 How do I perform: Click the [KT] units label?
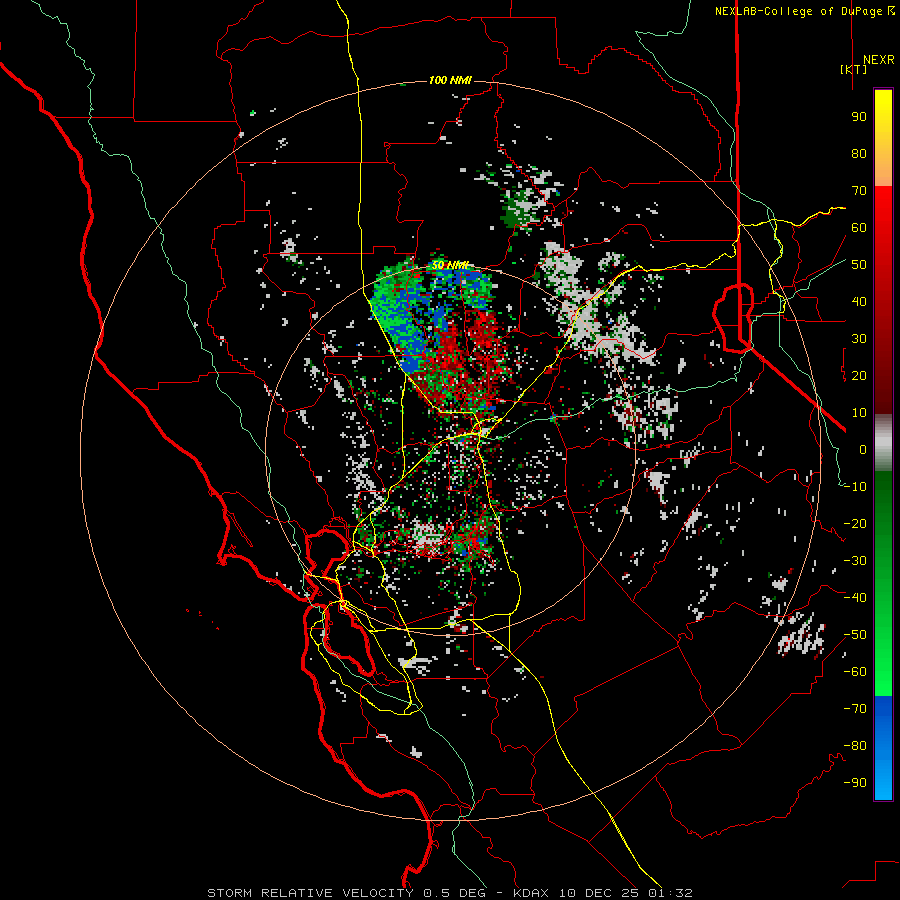854,69
